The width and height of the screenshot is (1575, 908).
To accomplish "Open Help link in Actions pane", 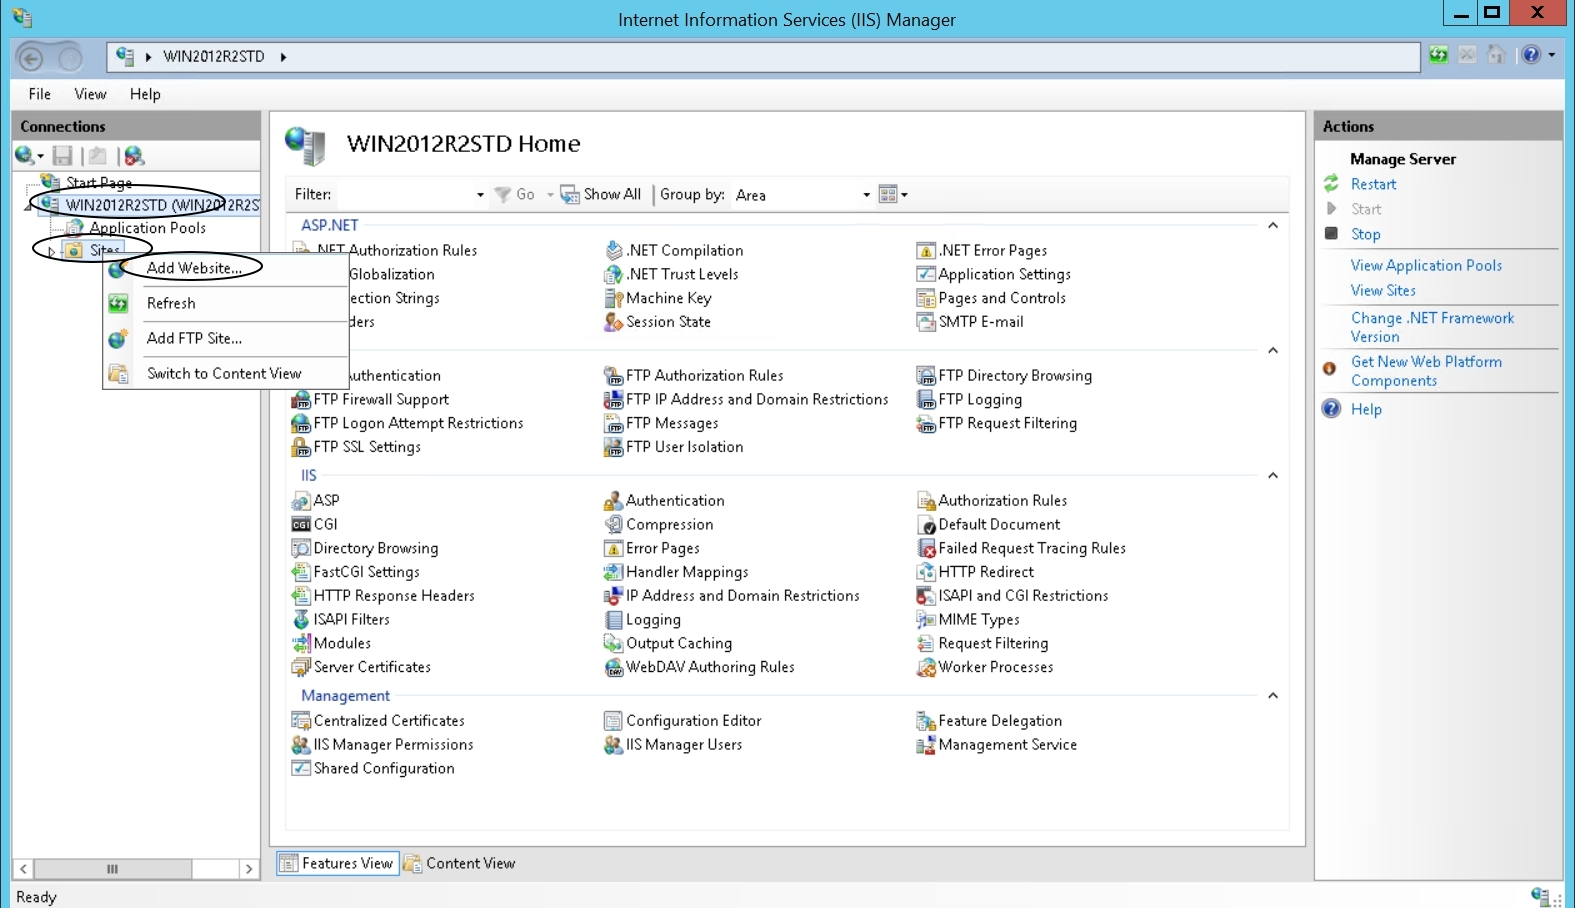I will pos(1366,409).
